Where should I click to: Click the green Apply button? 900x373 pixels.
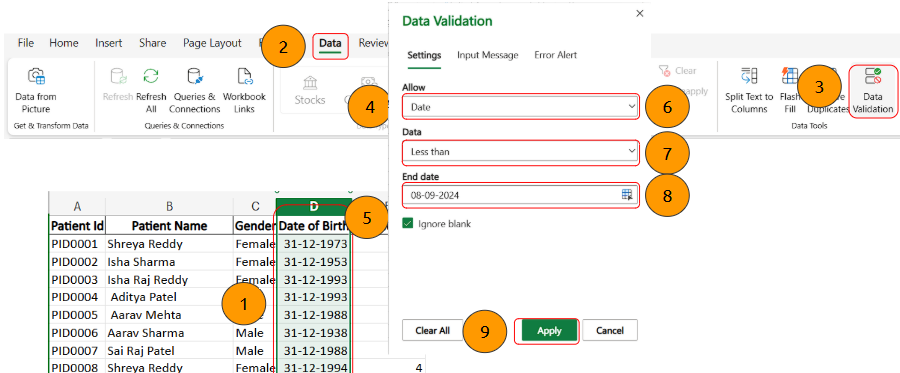(549, 331)
